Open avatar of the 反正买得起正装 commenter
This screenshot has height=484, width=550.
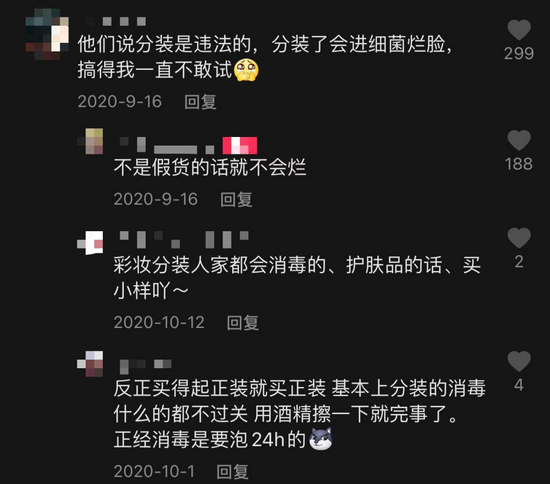[x=90, y=364]
